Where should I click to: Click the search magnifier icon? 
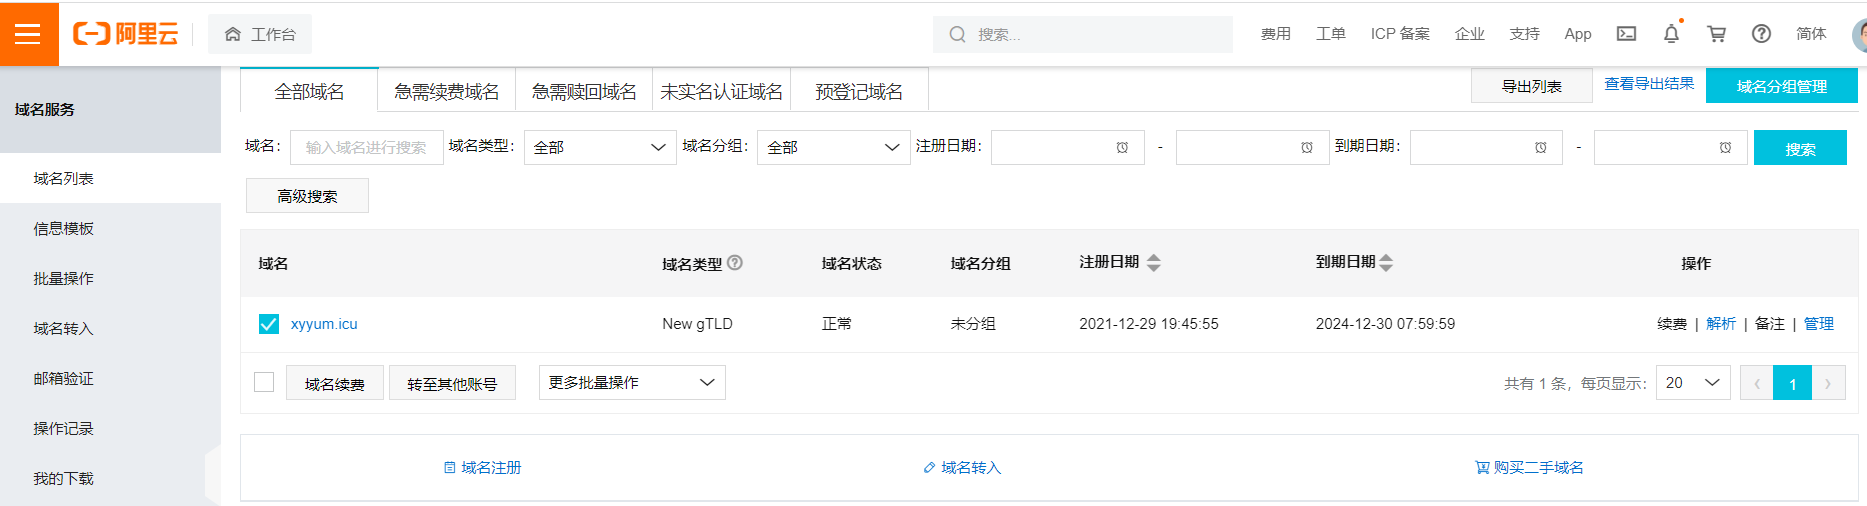coord(957,34)
